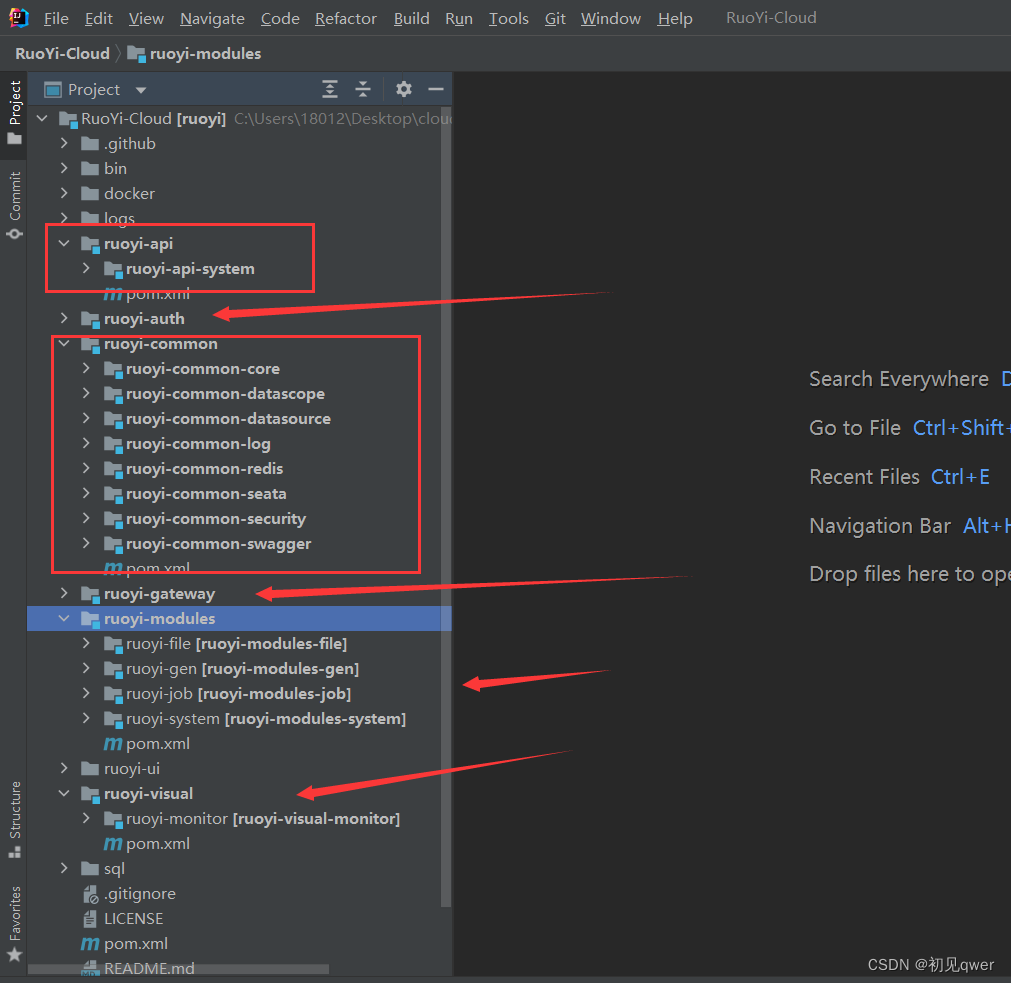Click the Expand All icon in Project panel
This screenshot has width=1011, height=983.
point(329,89)
